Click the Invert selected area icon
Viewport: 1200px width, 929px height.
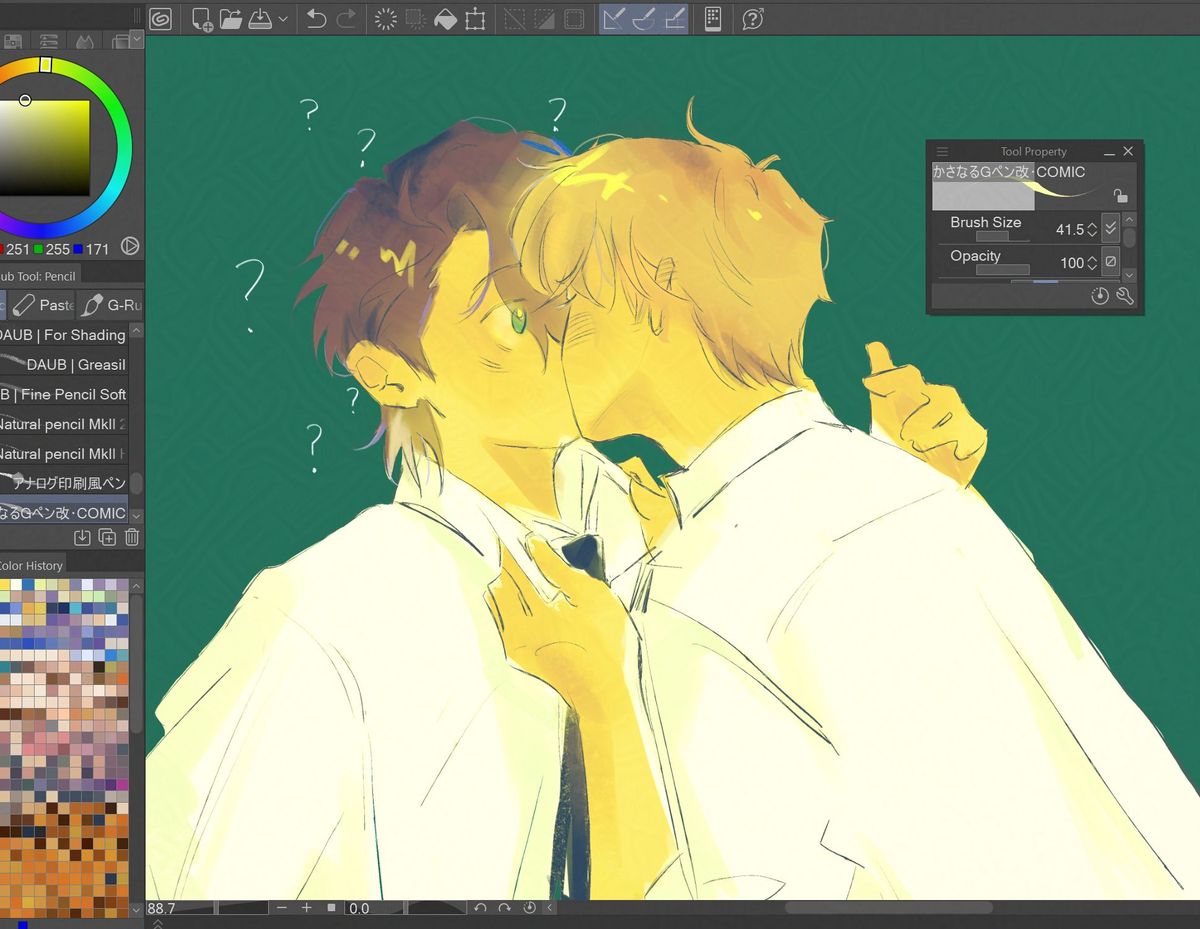544,18
